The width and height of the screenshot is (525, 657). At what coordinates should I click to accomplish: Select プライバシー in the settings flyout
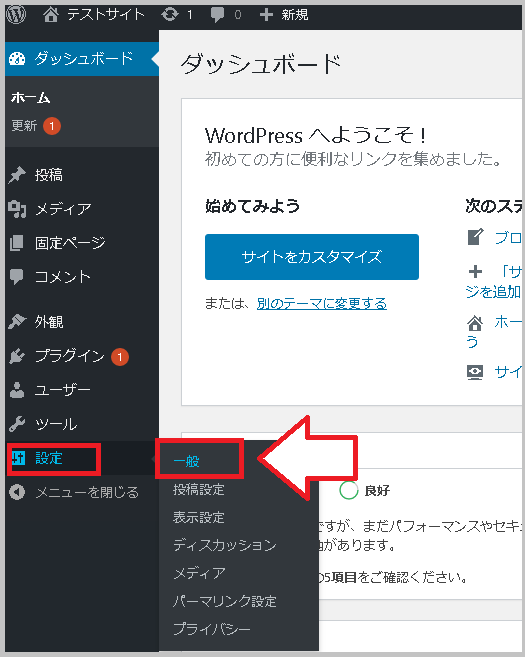(x=212, y=629)
